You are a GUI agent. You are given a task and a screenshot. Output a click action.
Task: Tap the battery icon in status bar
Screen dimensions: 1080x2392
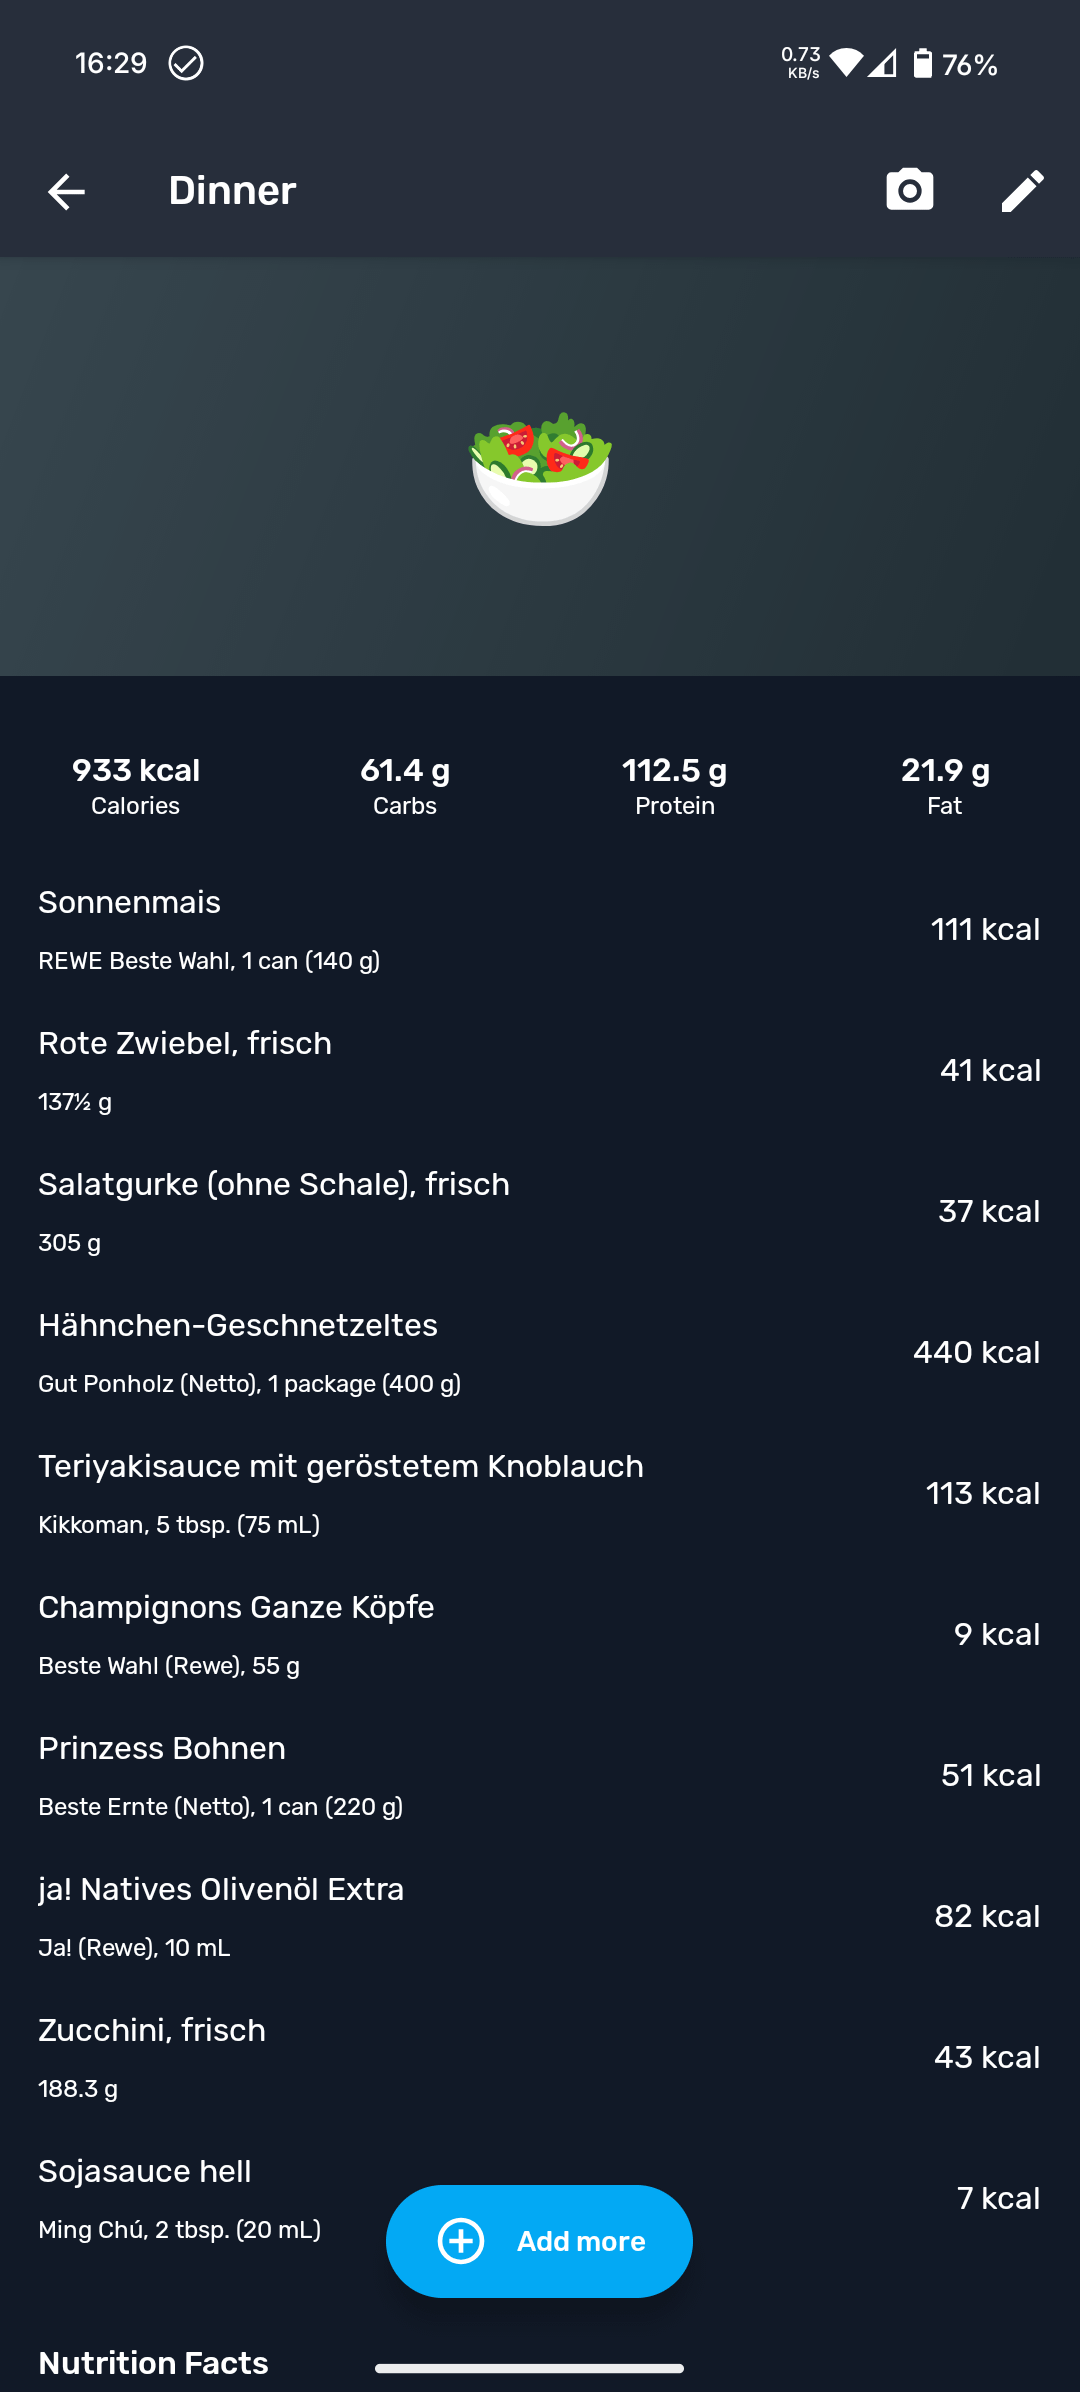(923, 64)
